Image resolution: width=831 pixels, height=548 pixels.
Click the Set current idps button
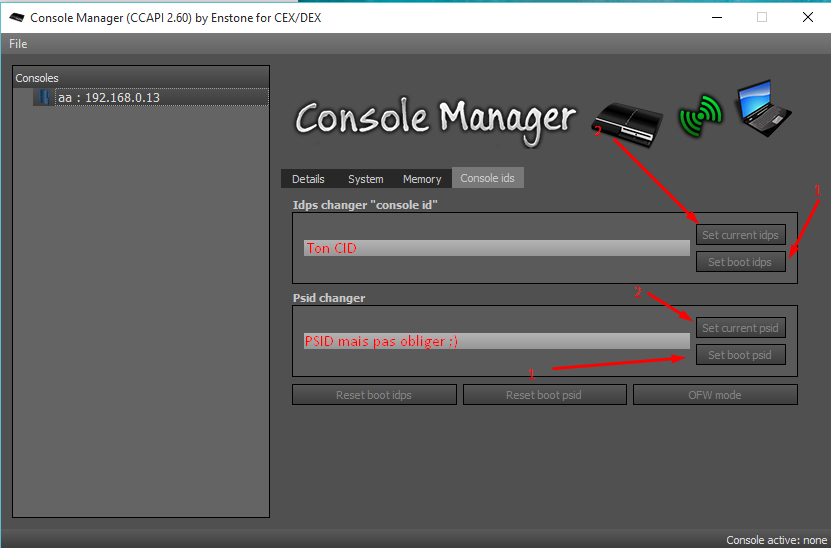pos(740,235)
